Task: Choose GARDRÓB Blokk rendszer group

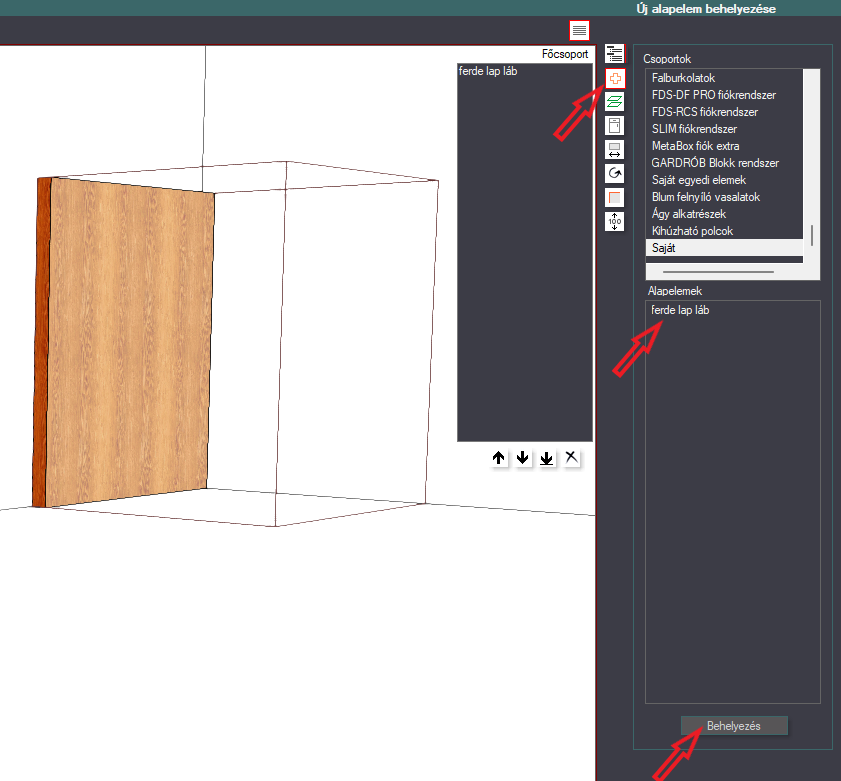Action: [724, 163]
